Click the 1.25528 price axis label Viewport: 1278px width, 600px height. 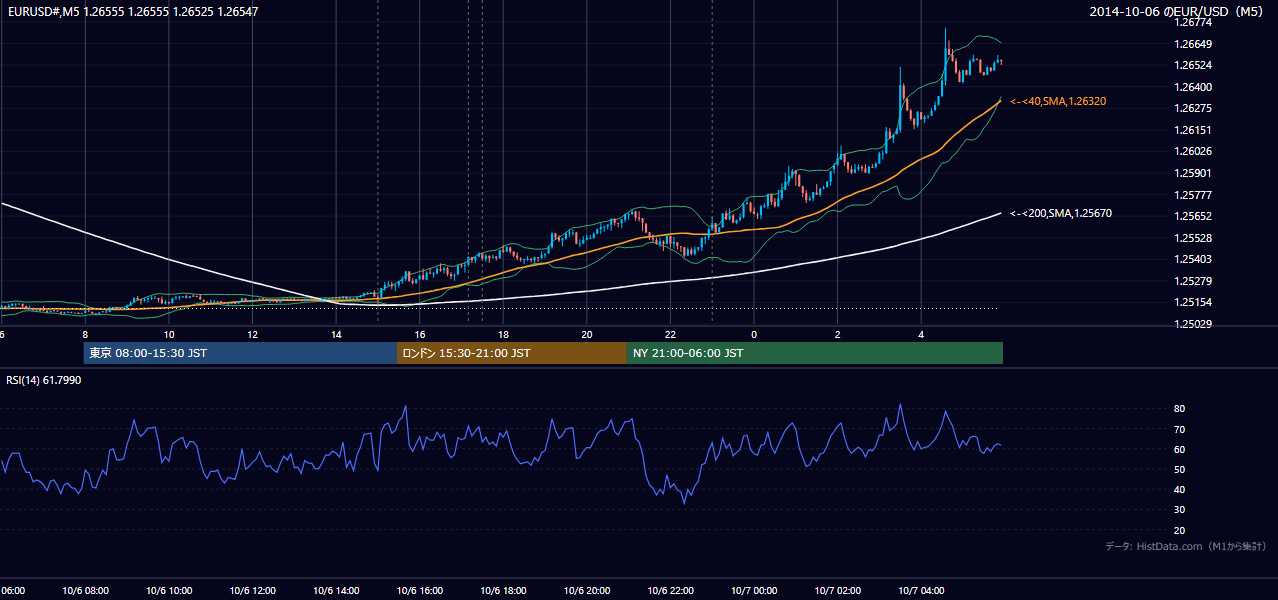[1193, 238]
